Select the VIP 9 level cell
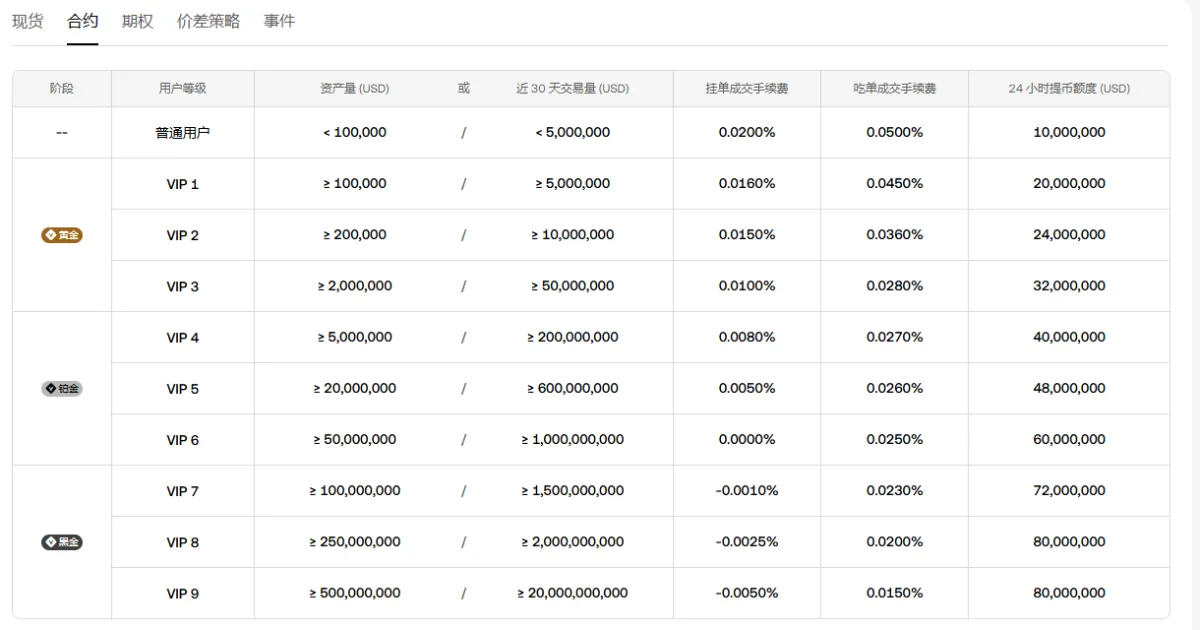 tap(183, 593)
